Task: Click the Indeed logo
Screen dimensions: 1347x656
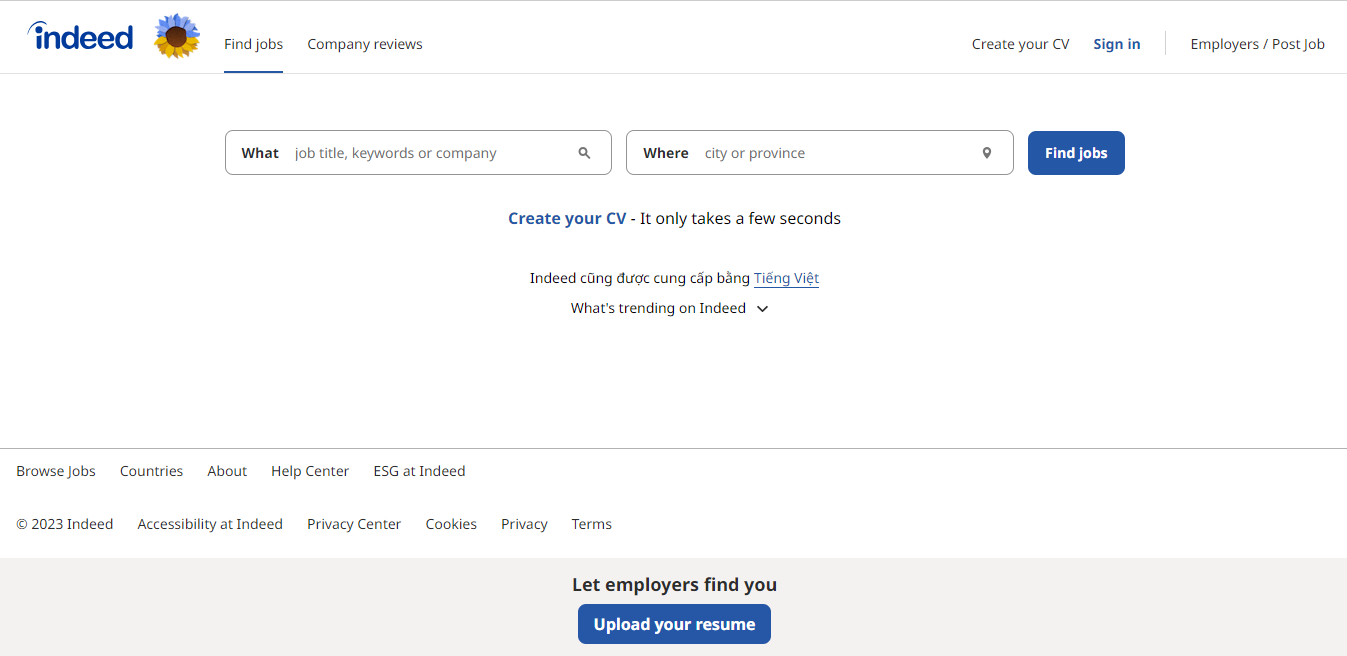Action: [x=80, y=37]
